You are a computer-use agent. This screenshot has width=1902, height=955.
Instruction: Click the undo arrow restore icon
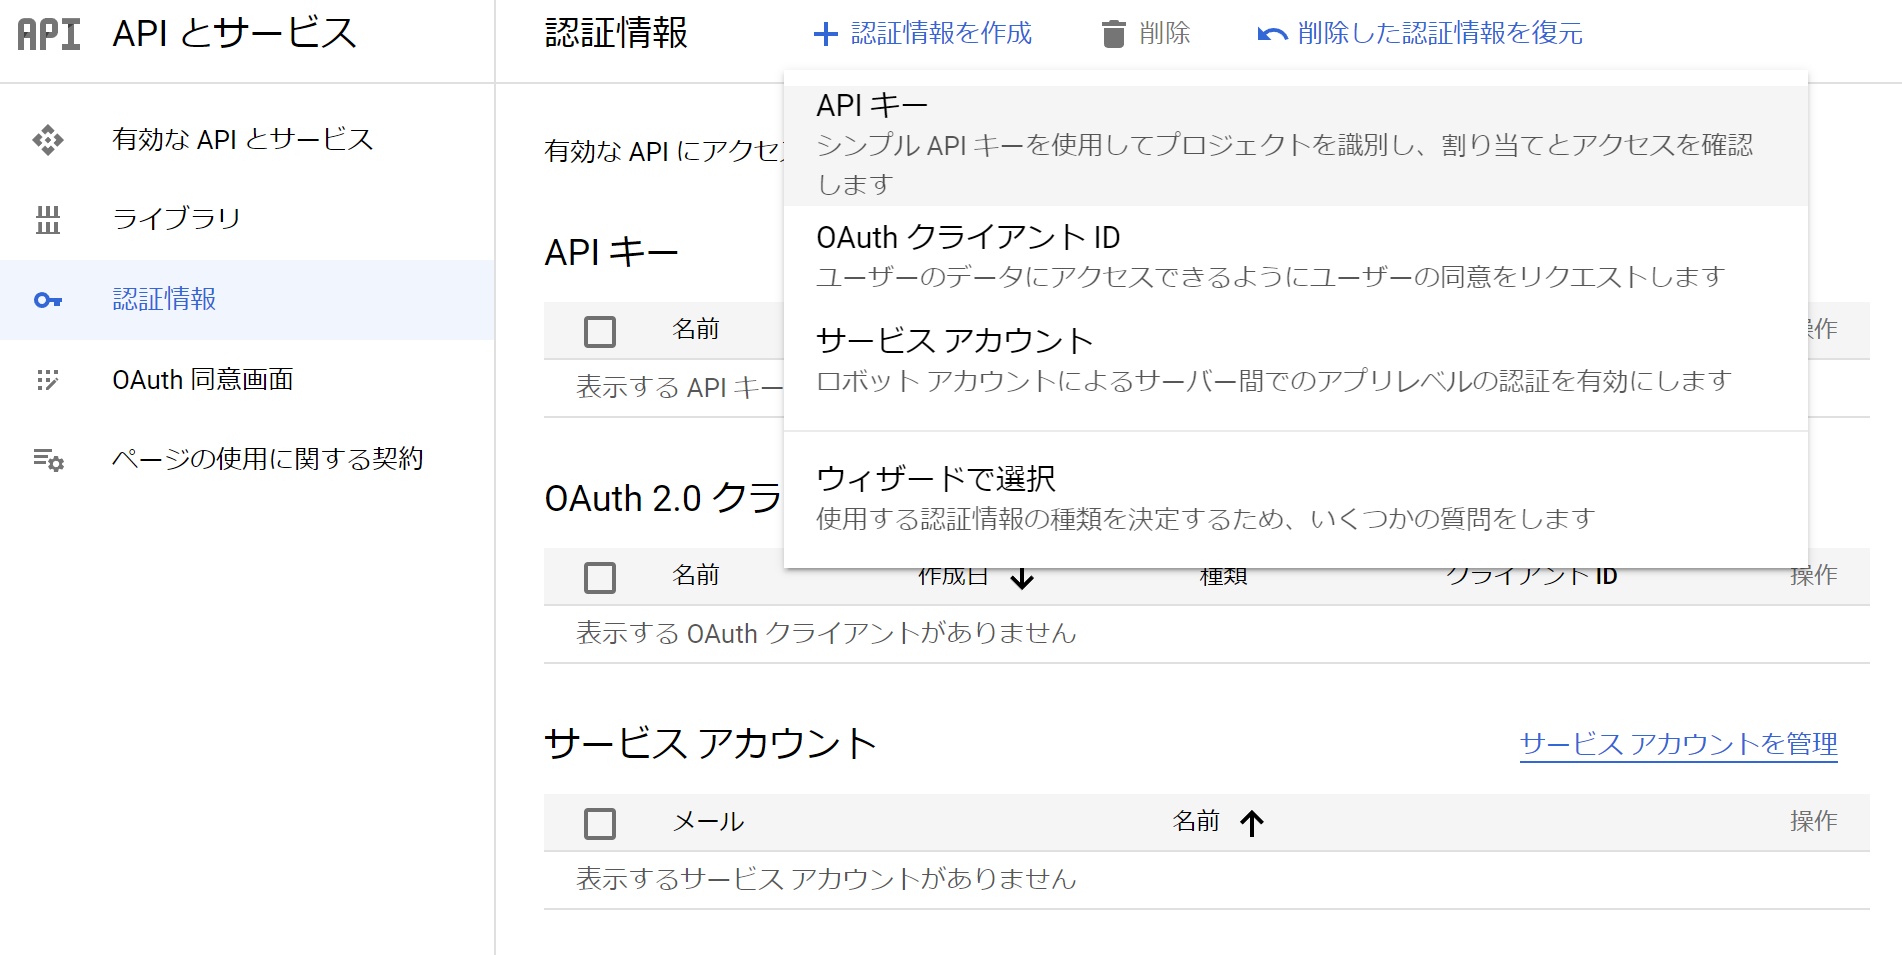[x=1272, y=35]
